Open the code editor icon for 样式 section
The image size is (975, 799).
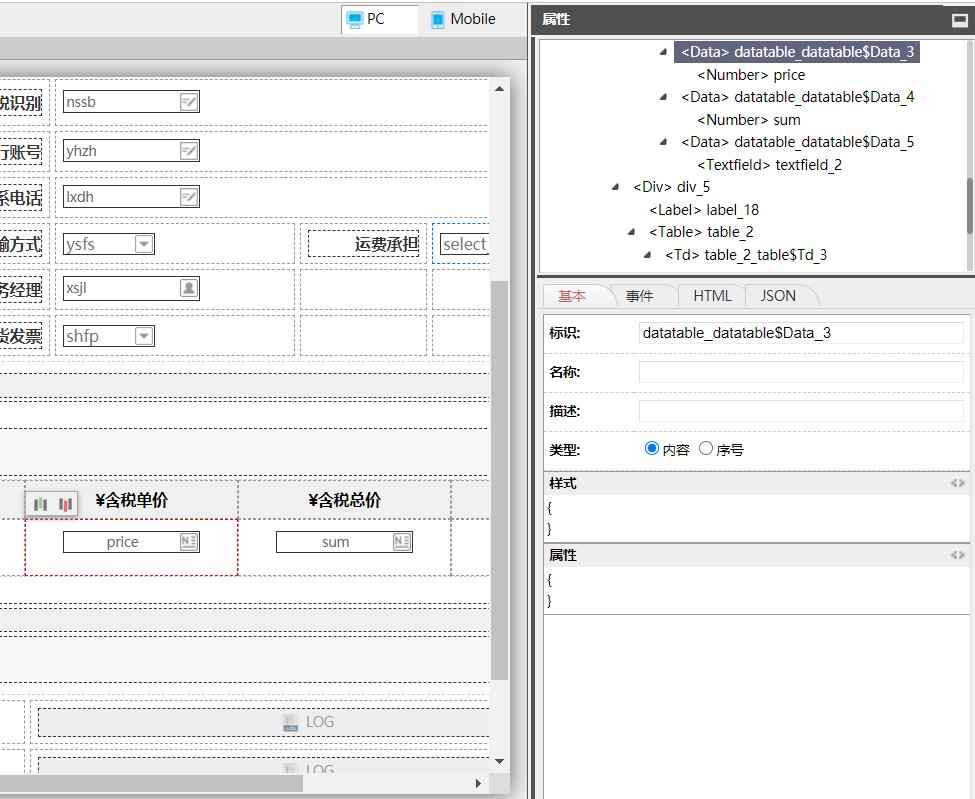[x=957, y=483]
